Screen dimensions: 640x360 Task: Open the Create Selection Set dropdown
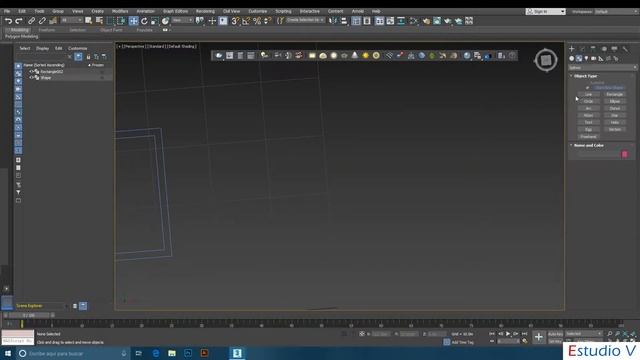(x=305, y=20)
